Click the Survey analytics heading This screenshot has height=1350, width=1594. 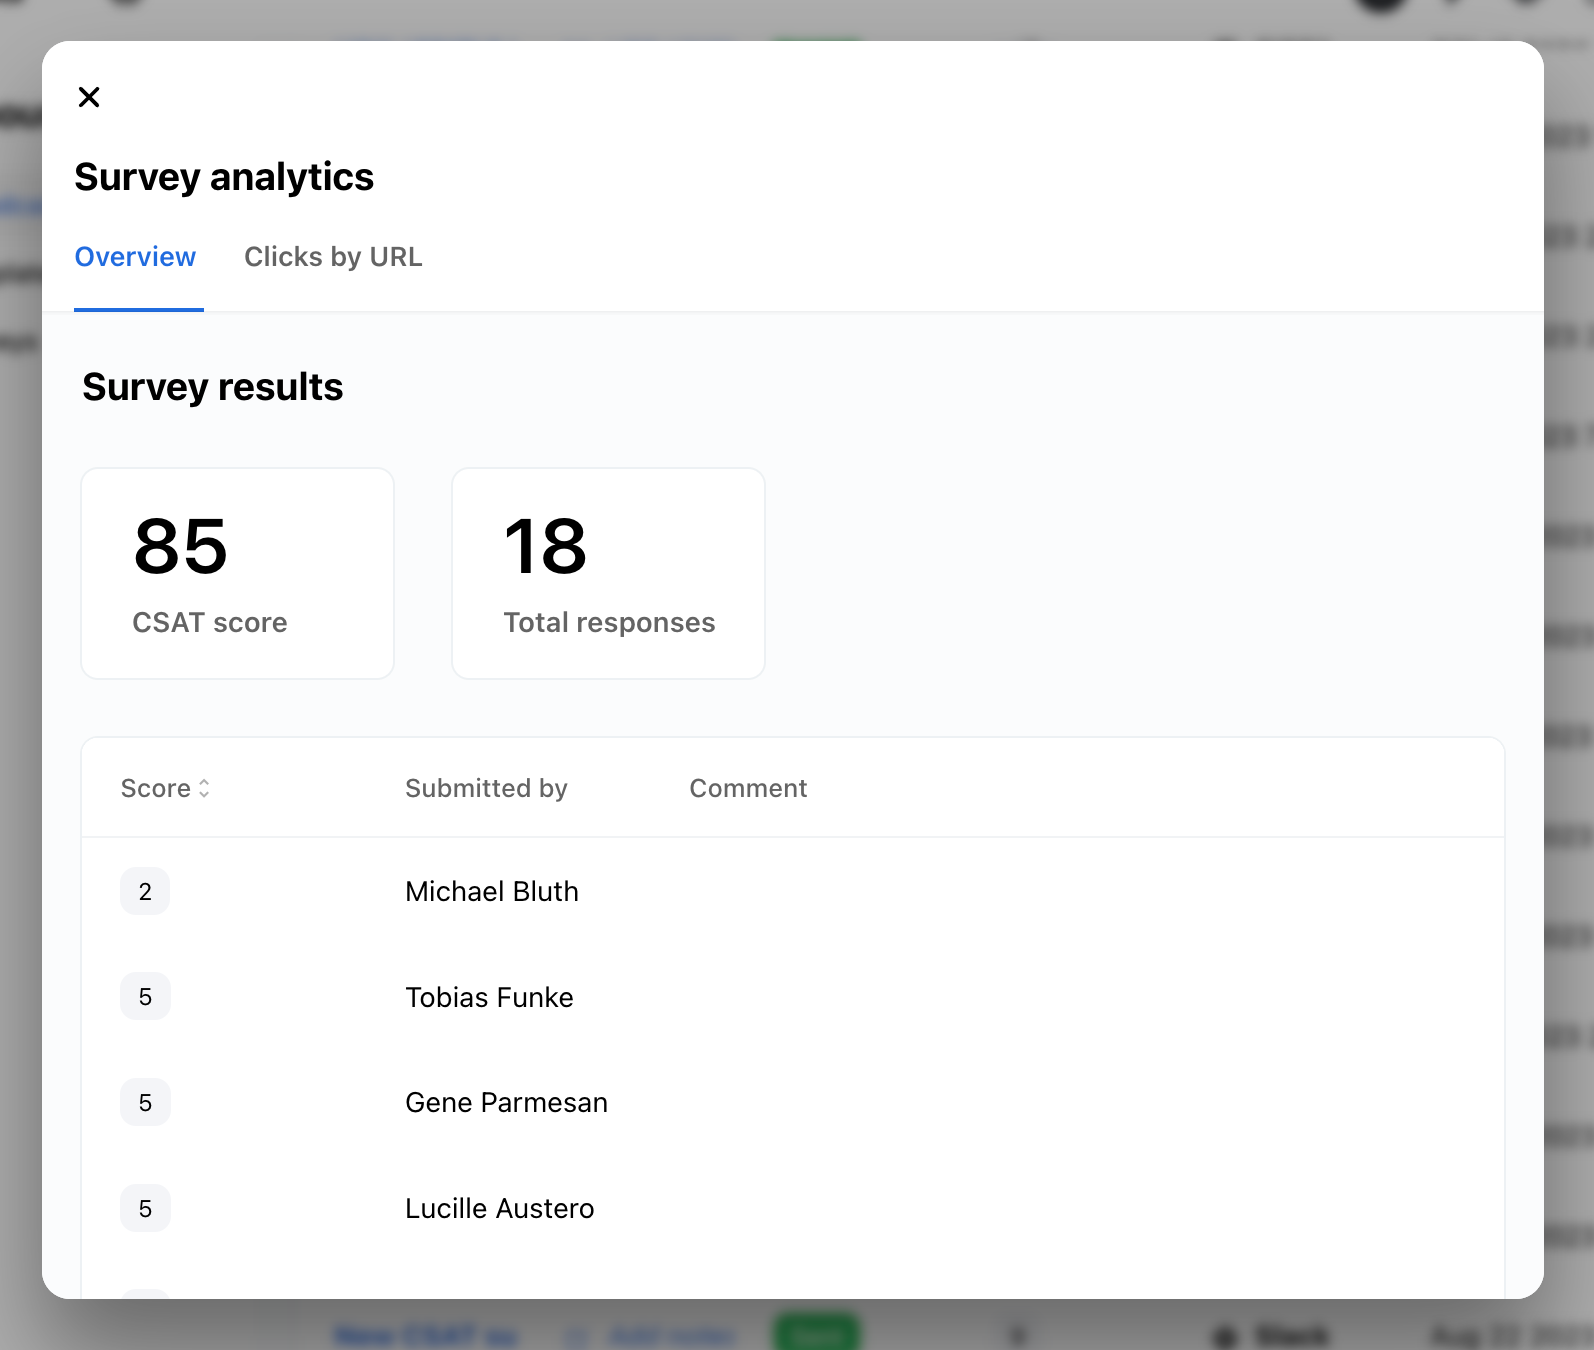(x=224, y=177)
